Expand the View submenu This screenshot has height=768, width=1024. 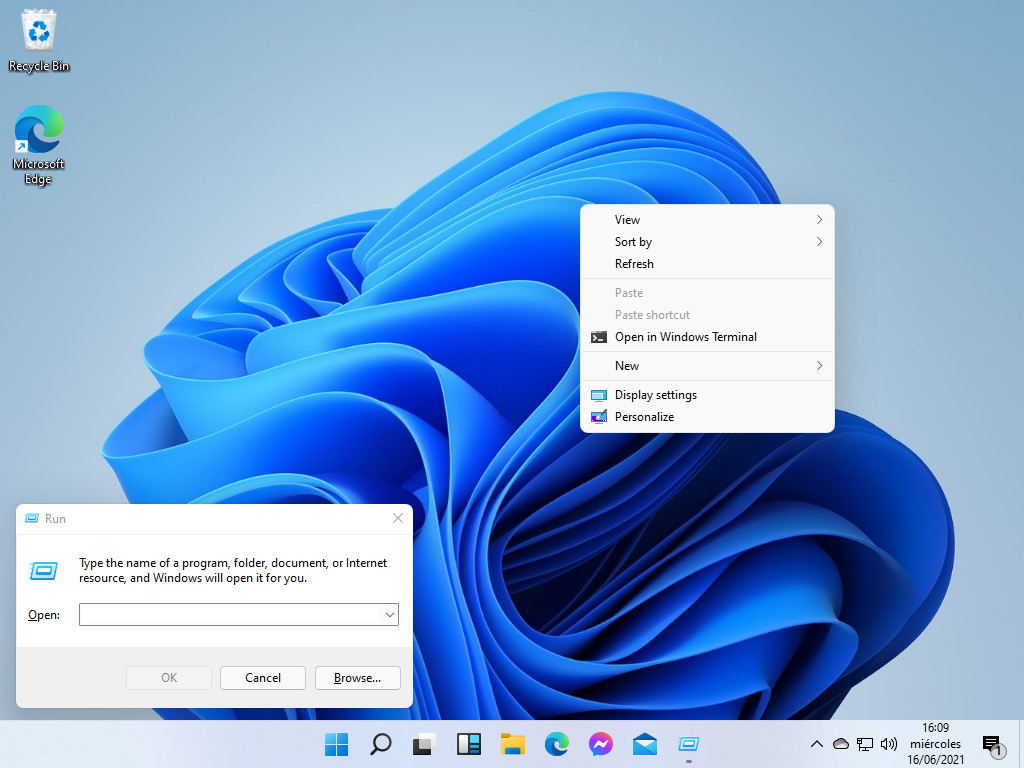pos(707,220)
